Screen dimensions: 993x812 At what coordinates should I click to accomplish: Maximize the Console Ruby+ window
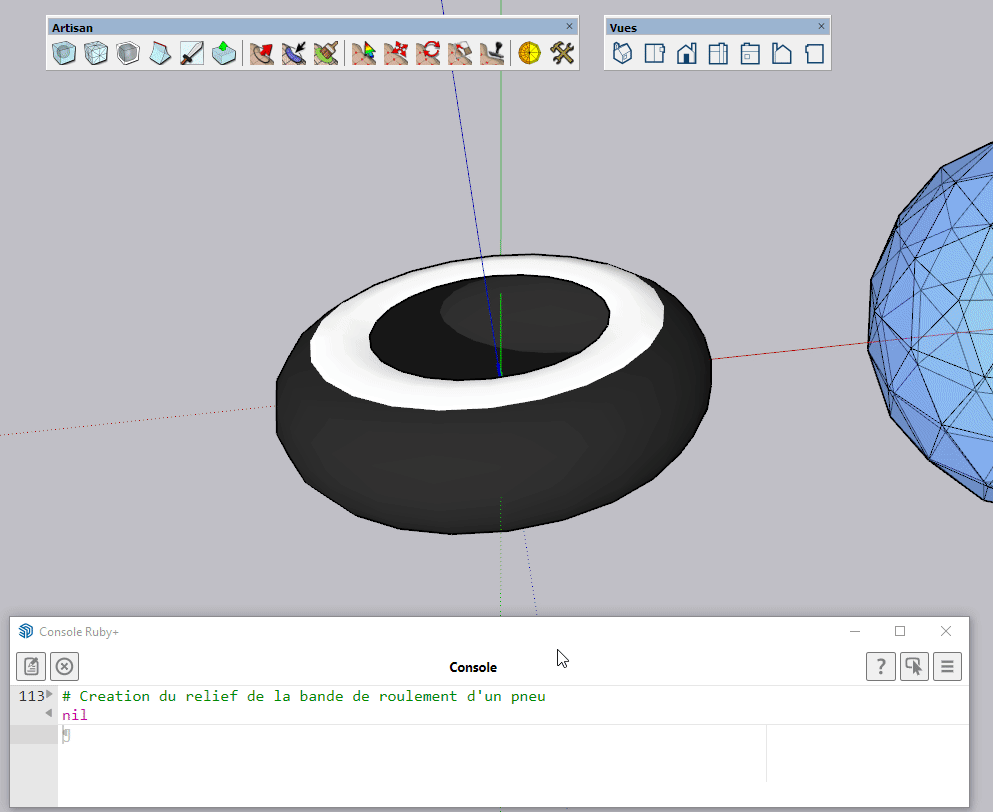click(x=900, y=631)
